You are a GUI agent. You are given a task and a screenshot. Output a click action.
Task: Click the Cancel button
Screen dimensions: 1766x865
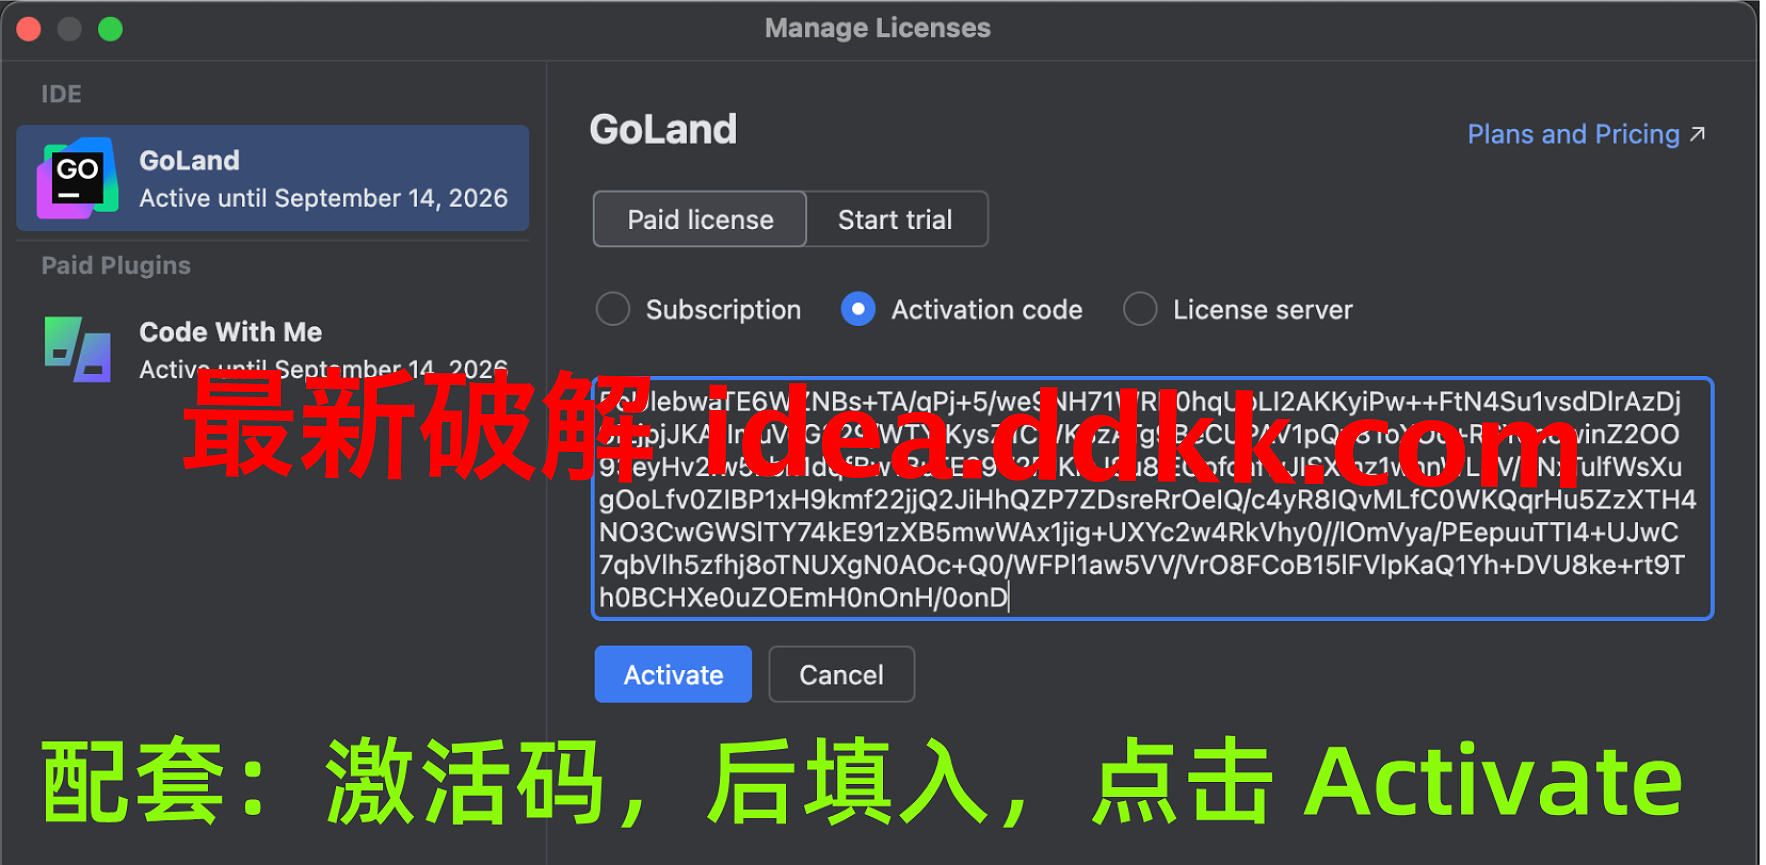(841, 674)
